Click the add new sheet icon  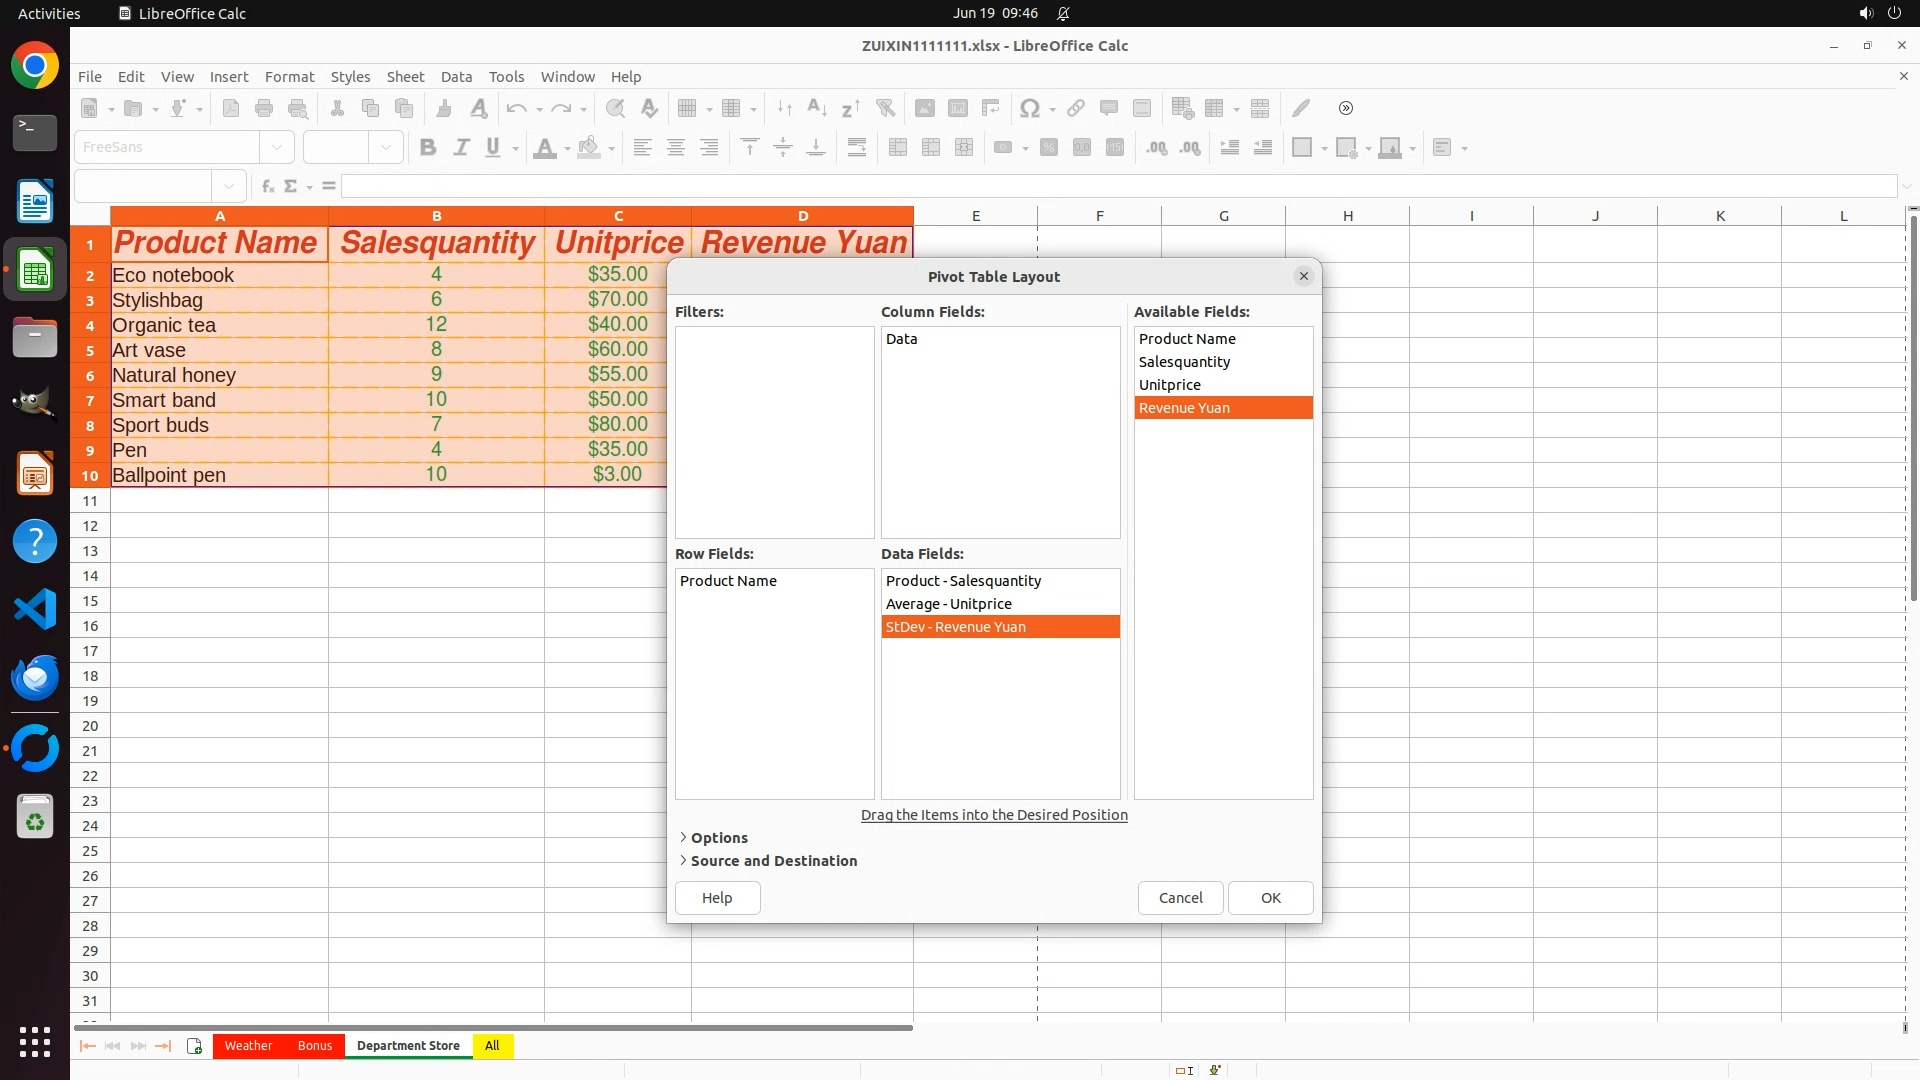click(194, 1046)
